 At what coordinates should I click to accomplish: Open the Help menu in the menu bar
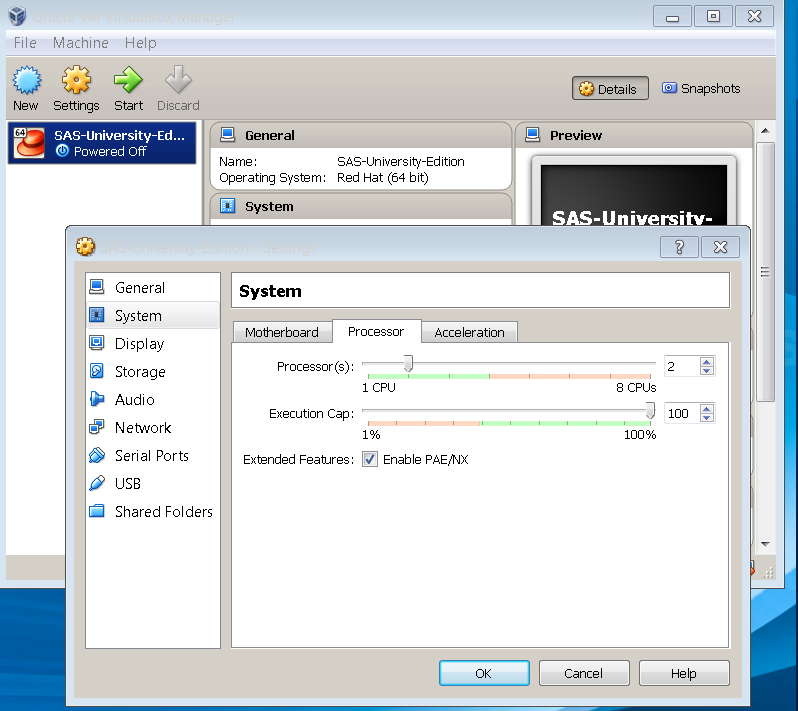click(x=140, y=43)
